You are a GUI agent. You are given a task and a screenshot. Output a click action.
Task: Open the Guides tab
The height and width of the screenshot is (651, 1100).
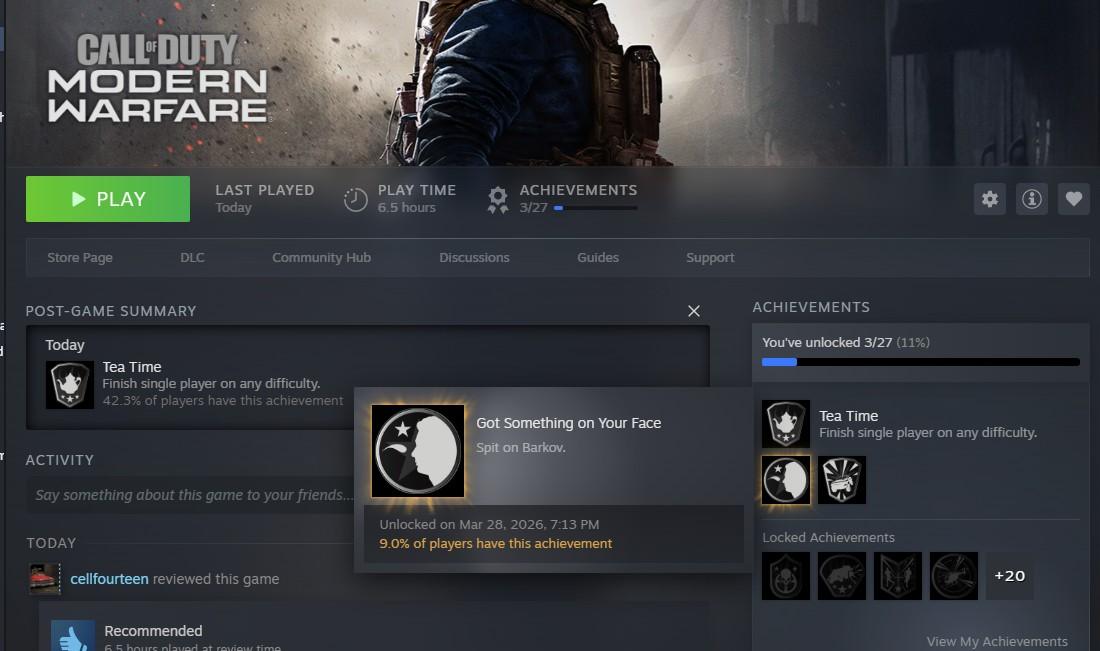598,258
